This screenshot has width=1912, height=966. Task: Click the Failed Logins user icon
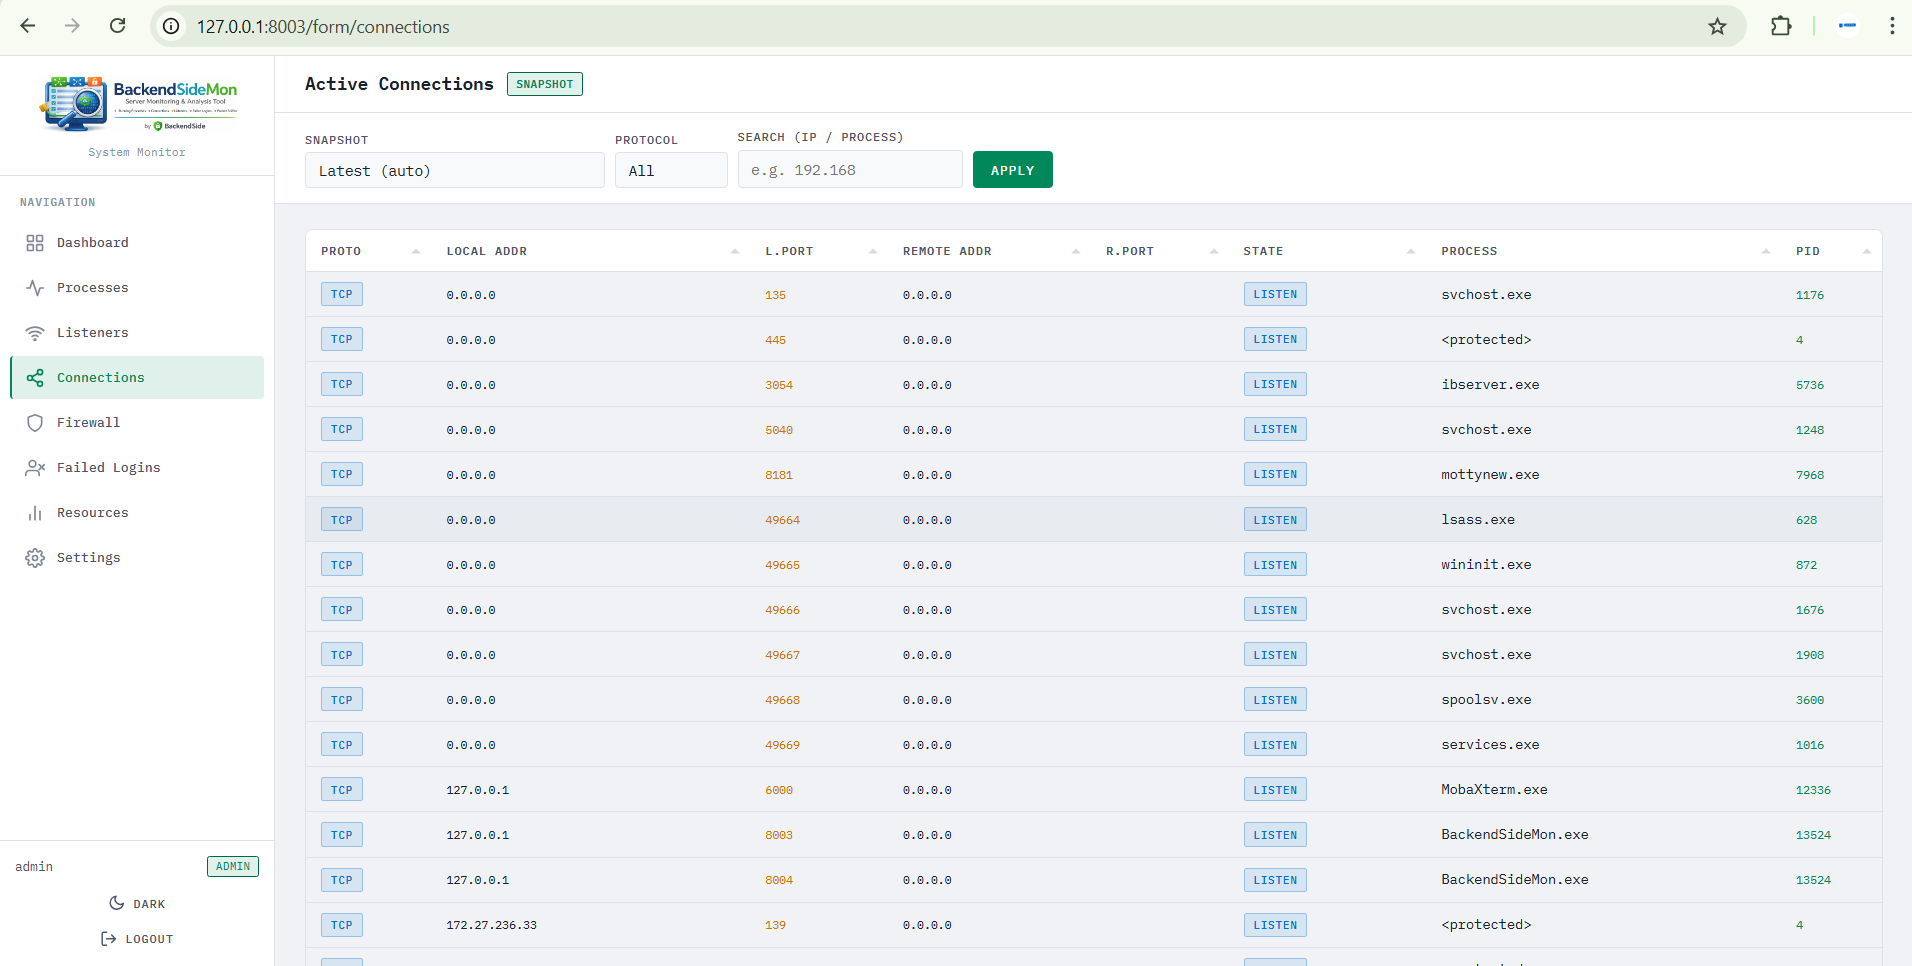coord(35,468)
